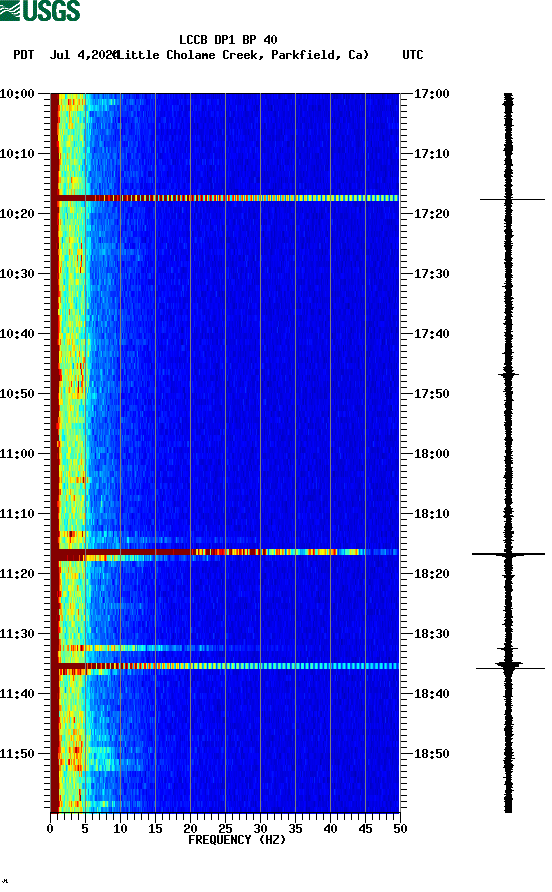The height and width of the screenshot is (892, 552).
Task: Click the 17:50 UTC time label
Action: click(x=431, y=394)
